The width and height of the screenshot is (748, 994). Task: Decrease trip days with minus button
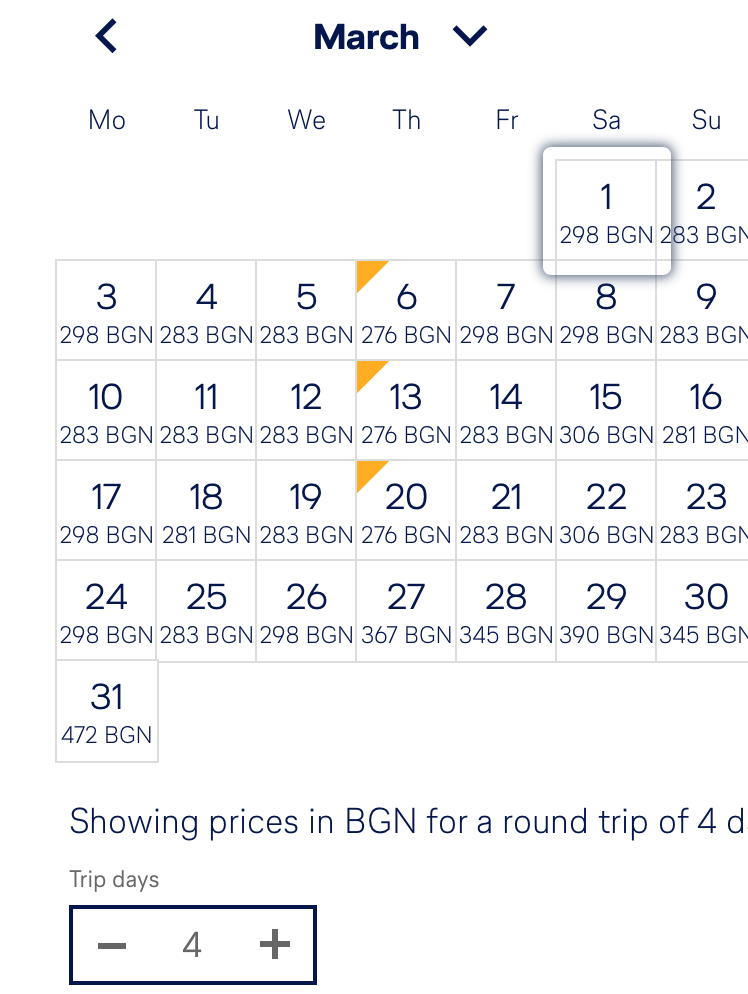click(x=112, y=945)
